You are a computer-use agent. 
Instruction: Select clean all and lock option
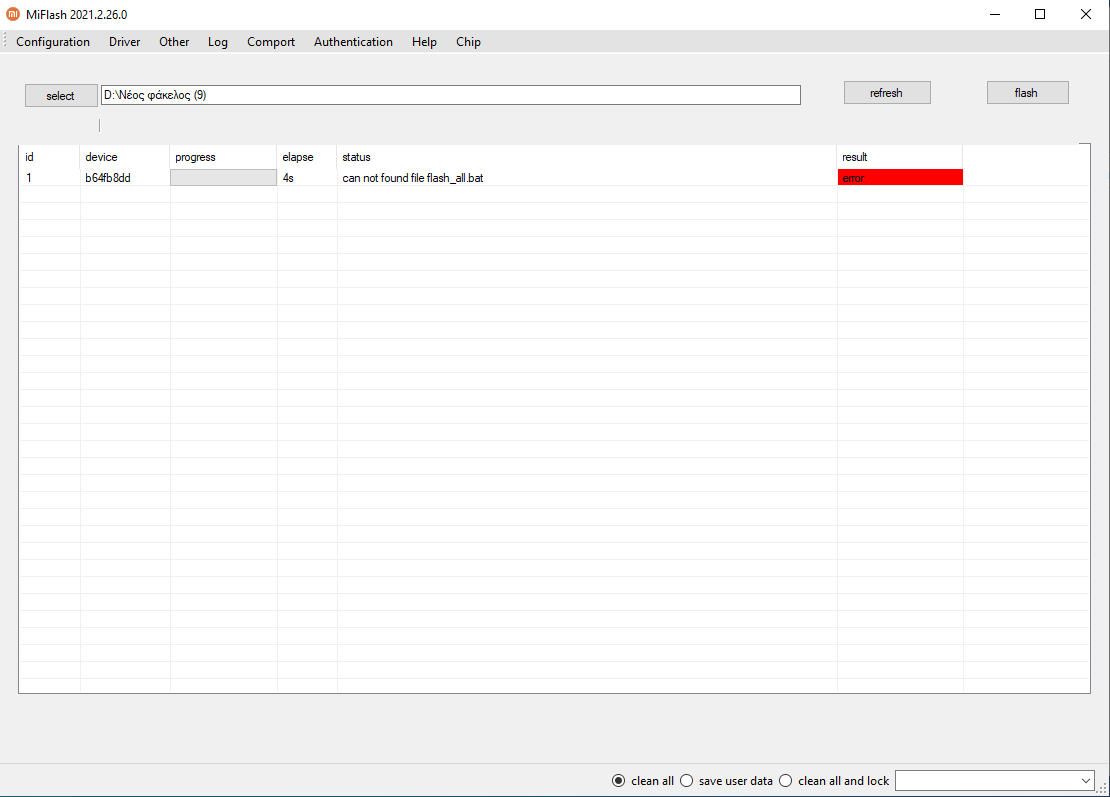[835, 781]
